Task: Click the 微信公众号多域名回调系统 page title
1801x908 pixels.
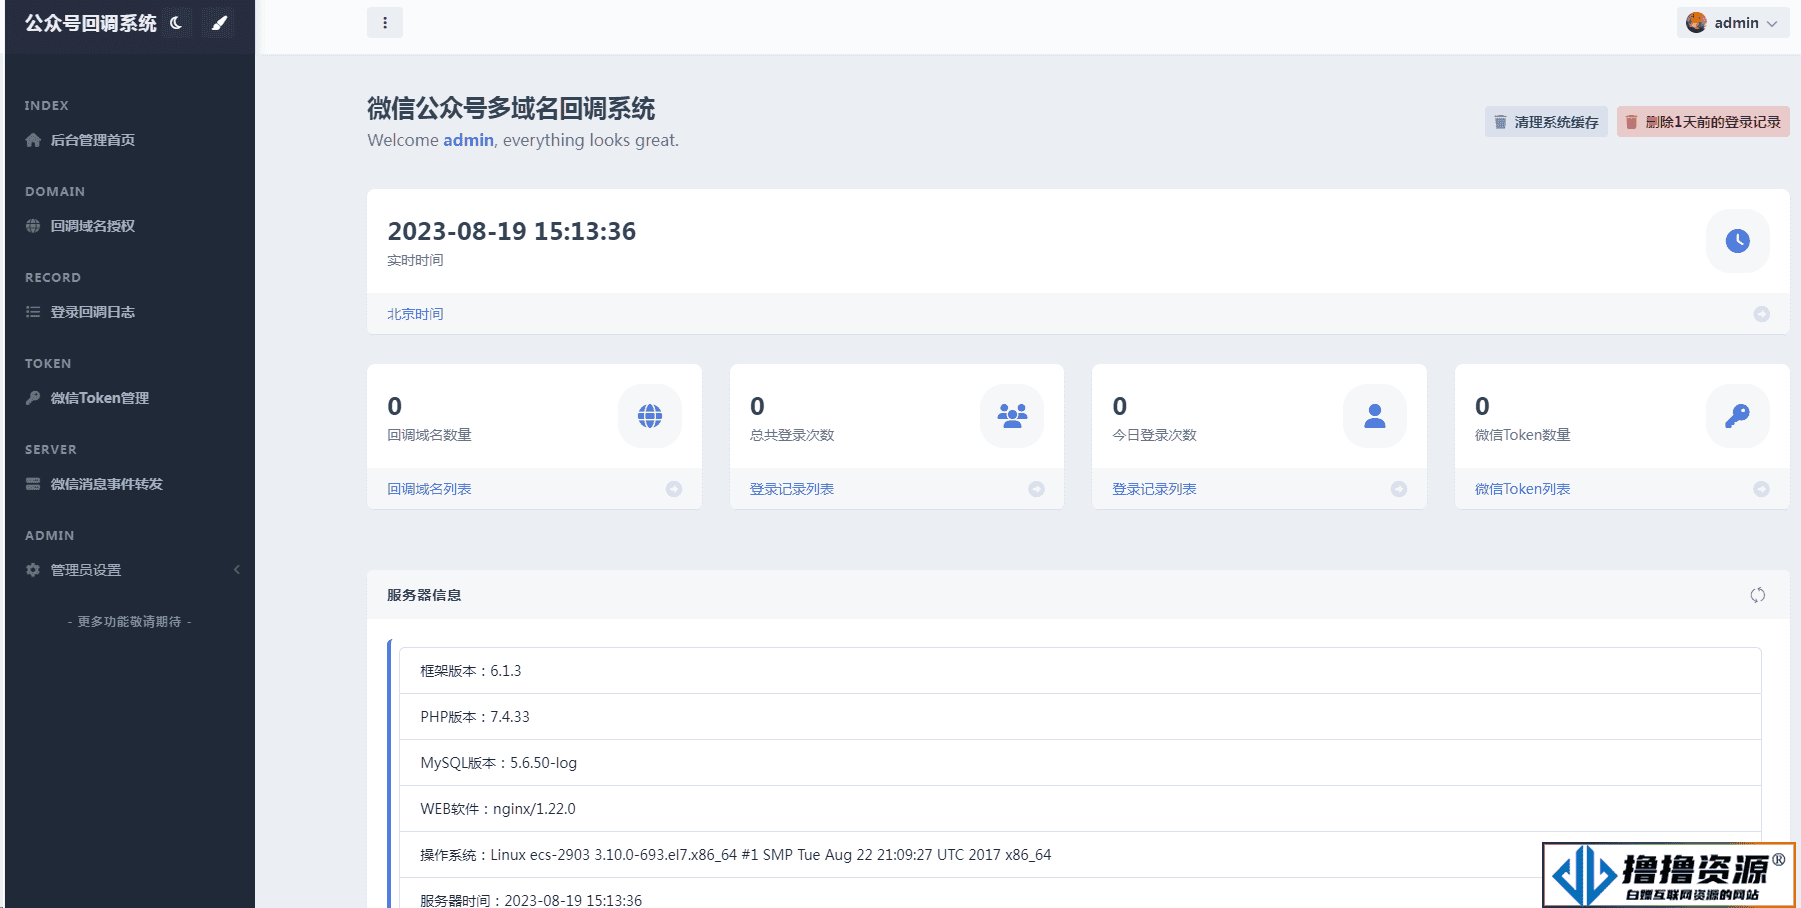Action: [x=511, y=108]
